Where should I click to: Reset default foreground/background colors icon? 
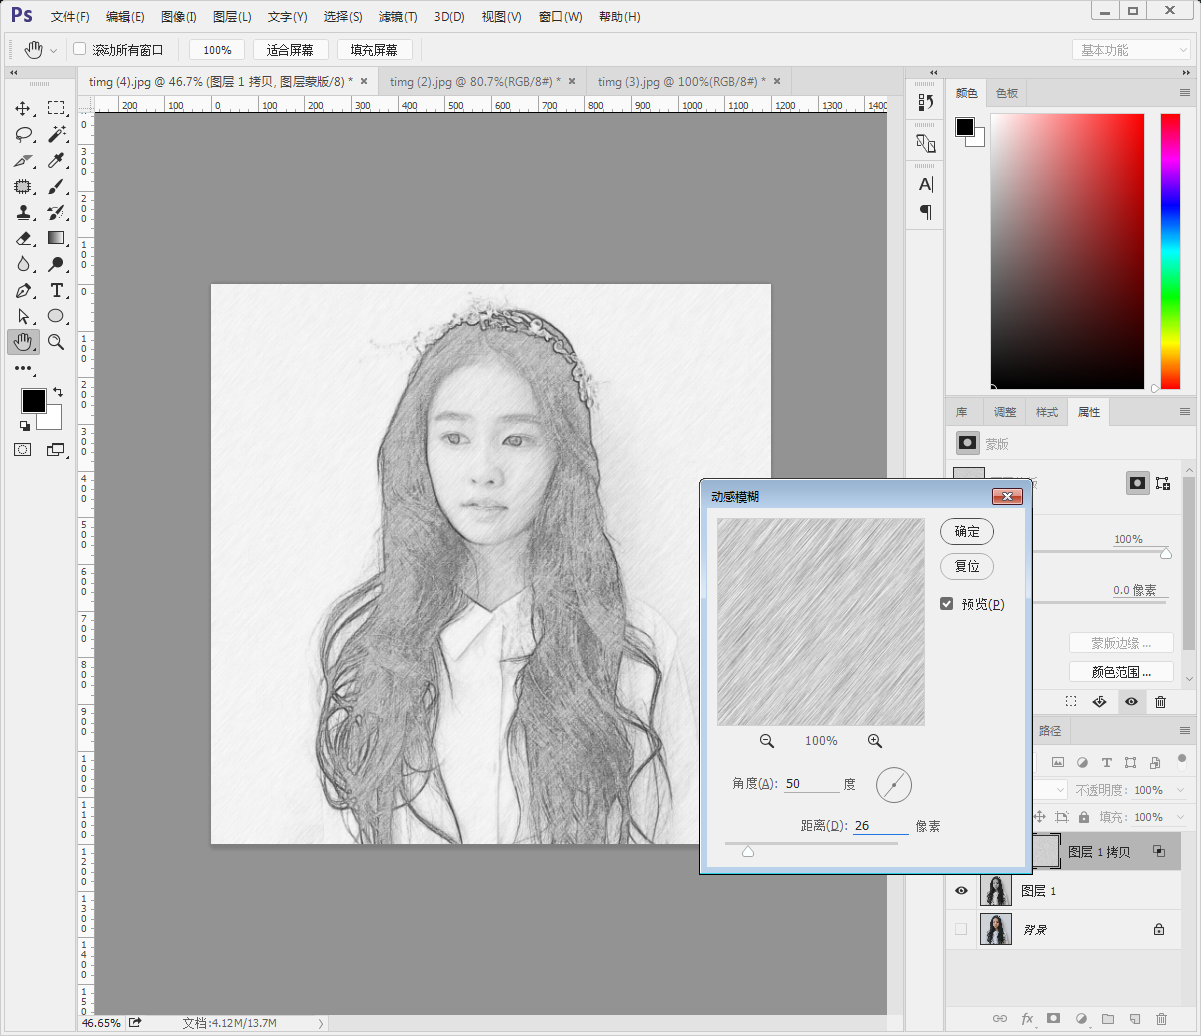[24, 426]
